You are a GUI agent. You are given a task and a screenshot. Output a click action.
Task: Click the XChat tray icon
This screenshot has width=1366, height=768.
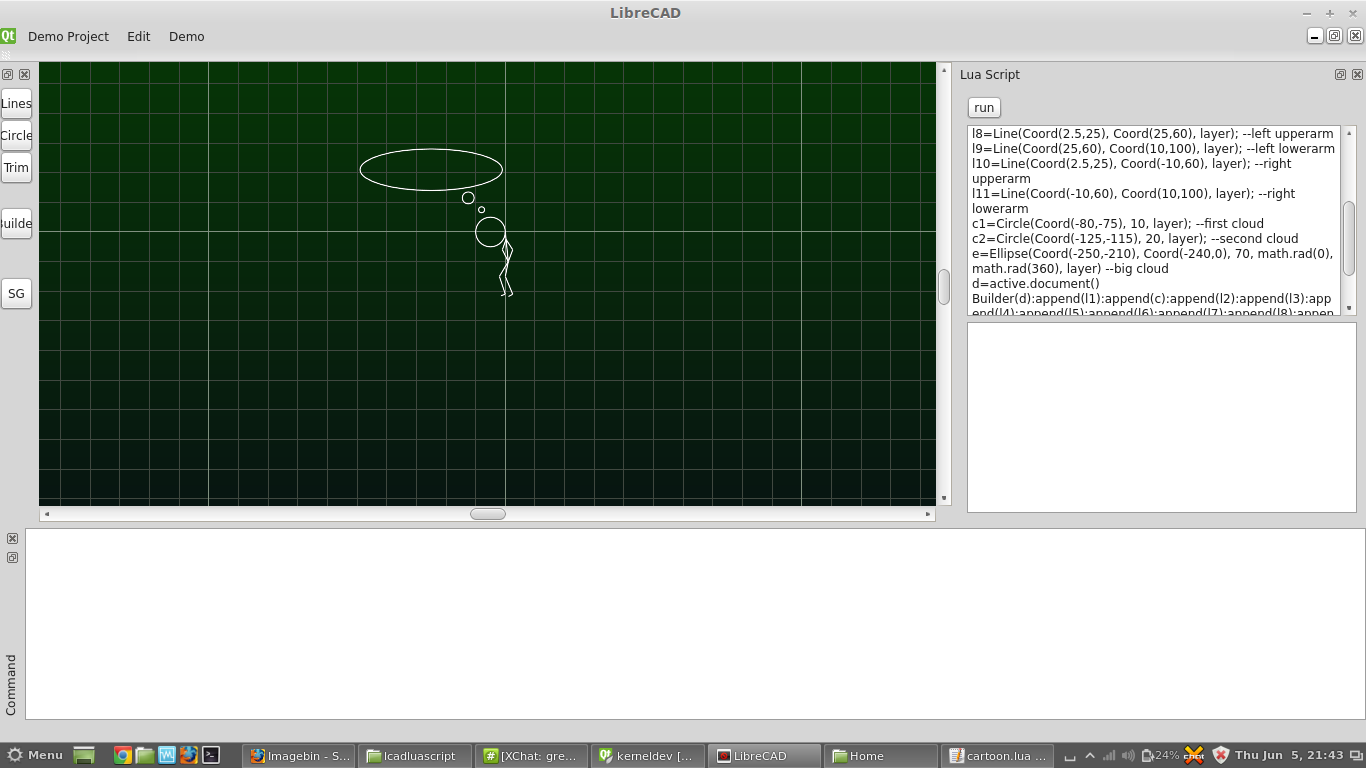[1194, 755]
